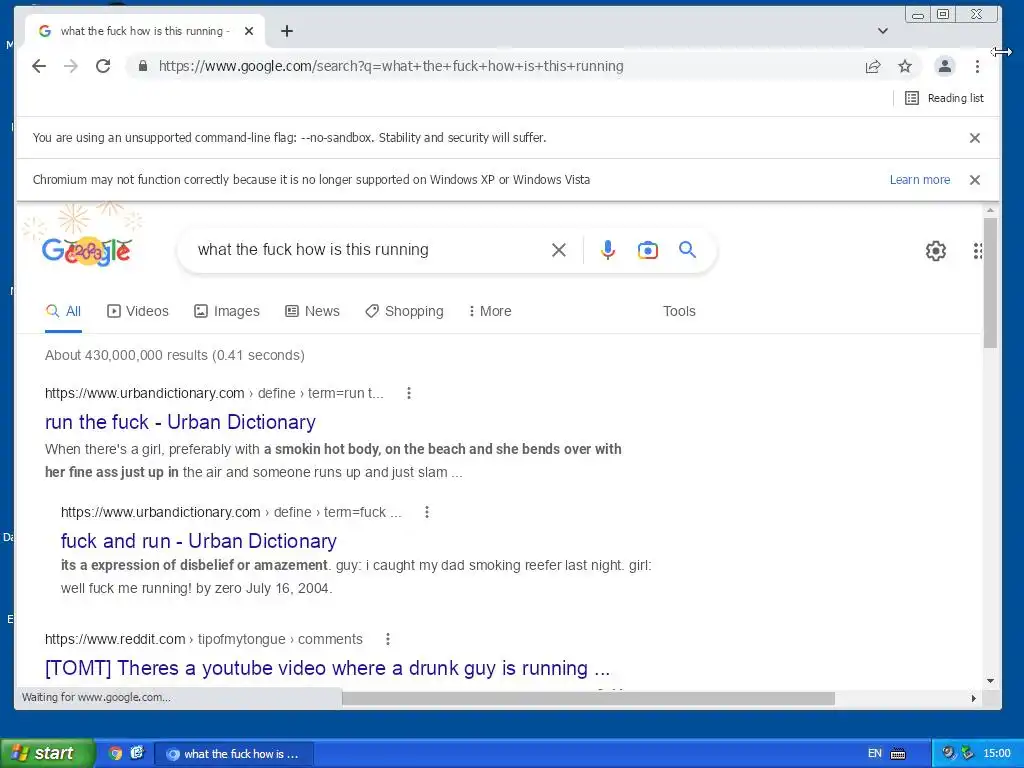Click the taskbar clock 15:00
The height and width of the screenshot is (768, 1024).
coord(997,753)
